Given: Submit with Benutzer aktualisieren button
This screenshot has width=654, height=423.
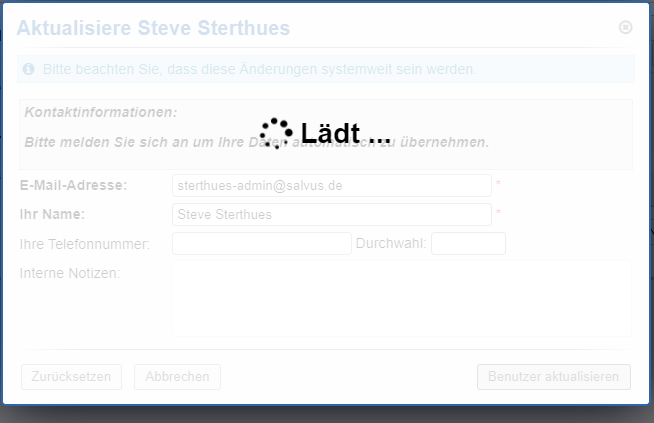Looking at the screenshot, I should pos(554,377).
